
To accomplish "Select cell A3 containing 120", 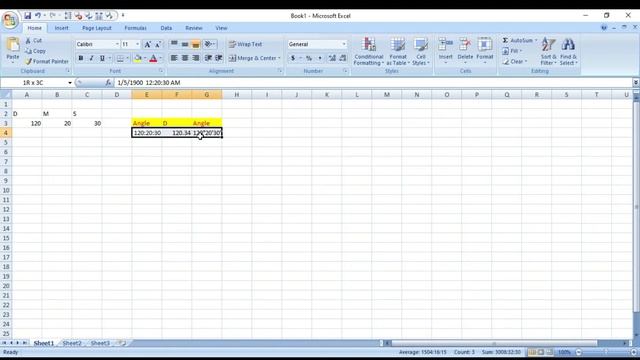I will [x=27, y=123].
